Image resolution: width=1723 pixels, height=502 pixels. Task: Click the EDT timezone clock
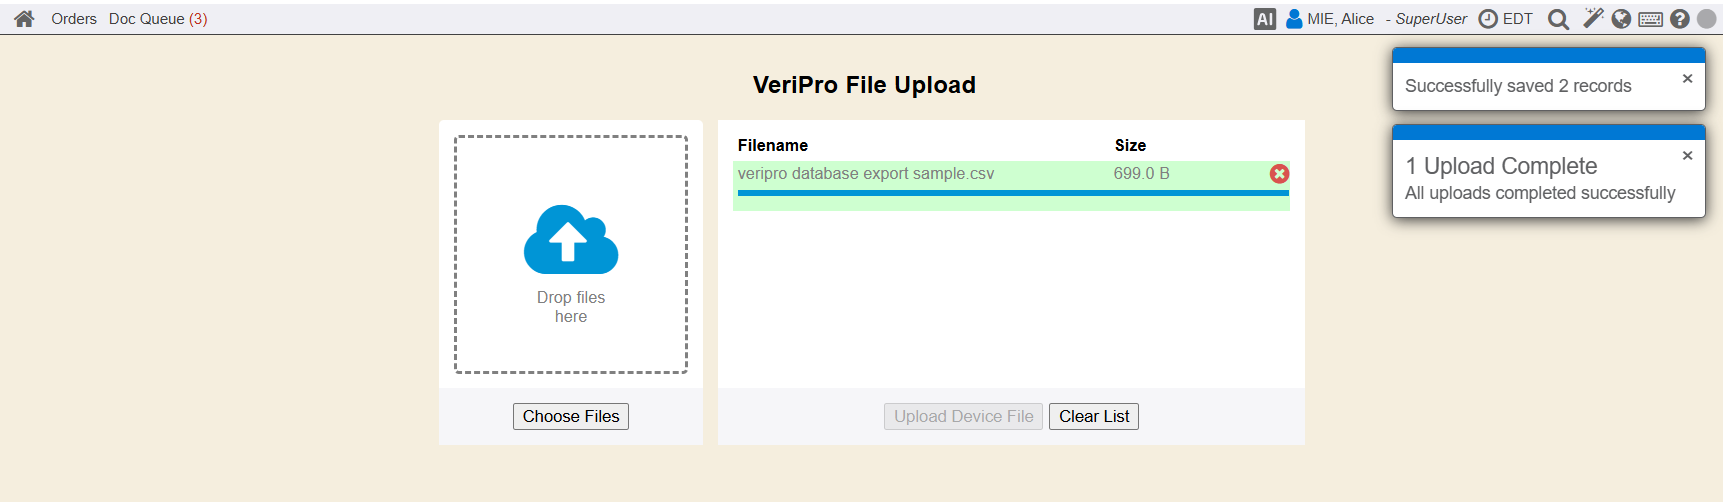tap(1506, 19)
